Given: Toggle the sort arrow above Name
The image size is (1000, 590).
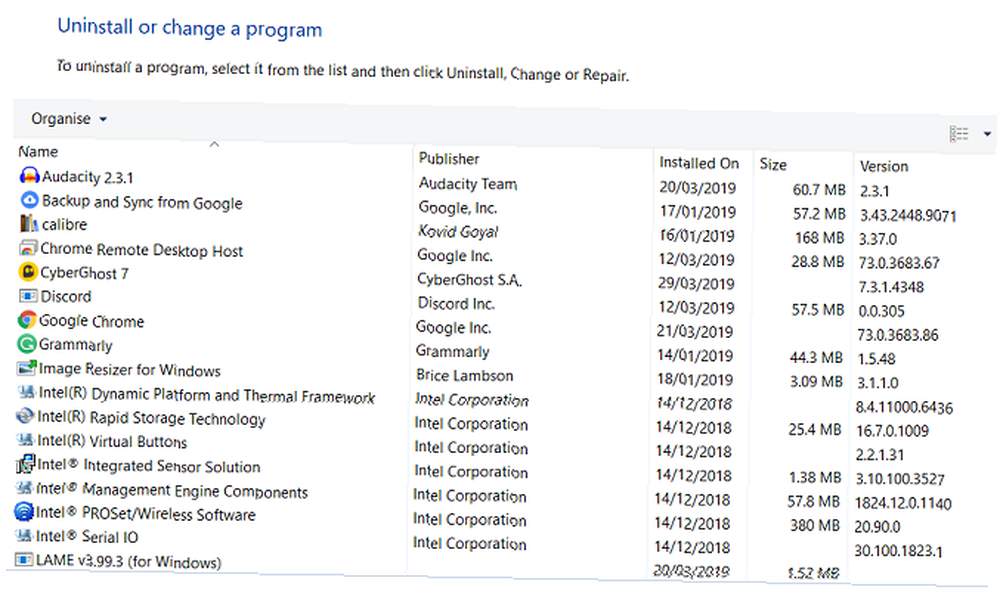Looking at the screenshot, I should (214, 144).
